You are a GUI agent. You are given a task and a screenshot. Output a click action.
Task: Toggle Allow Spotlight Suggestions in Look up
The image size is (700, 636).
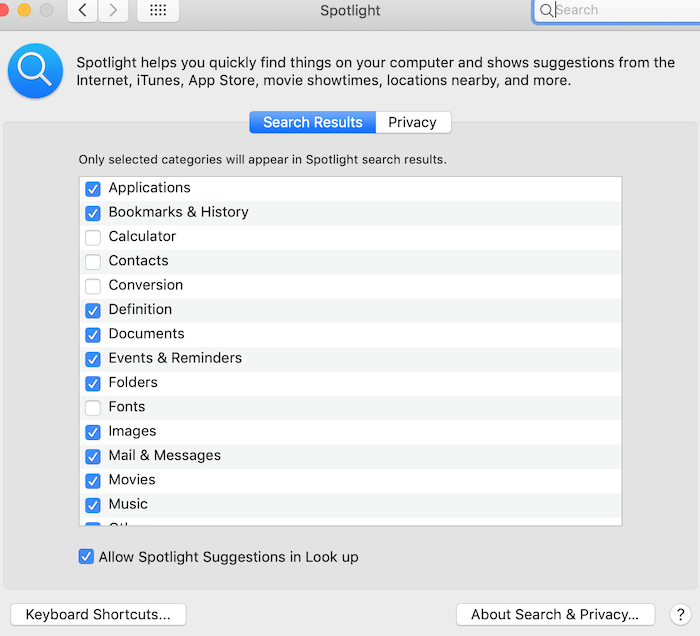click(86, 557)
